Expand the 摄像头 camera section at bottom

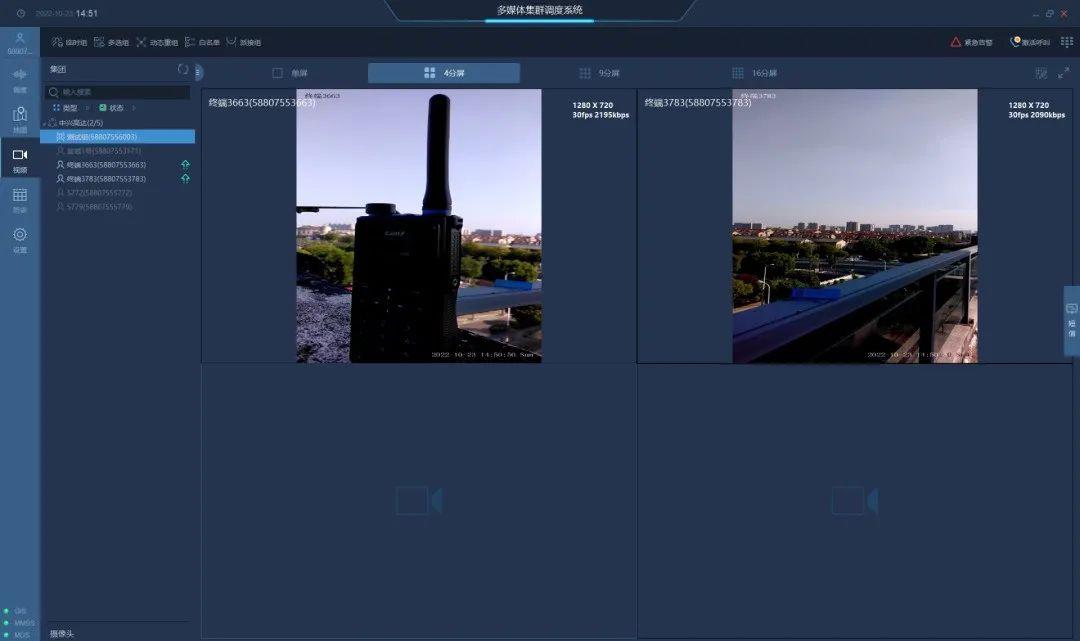tap(62, 633)
